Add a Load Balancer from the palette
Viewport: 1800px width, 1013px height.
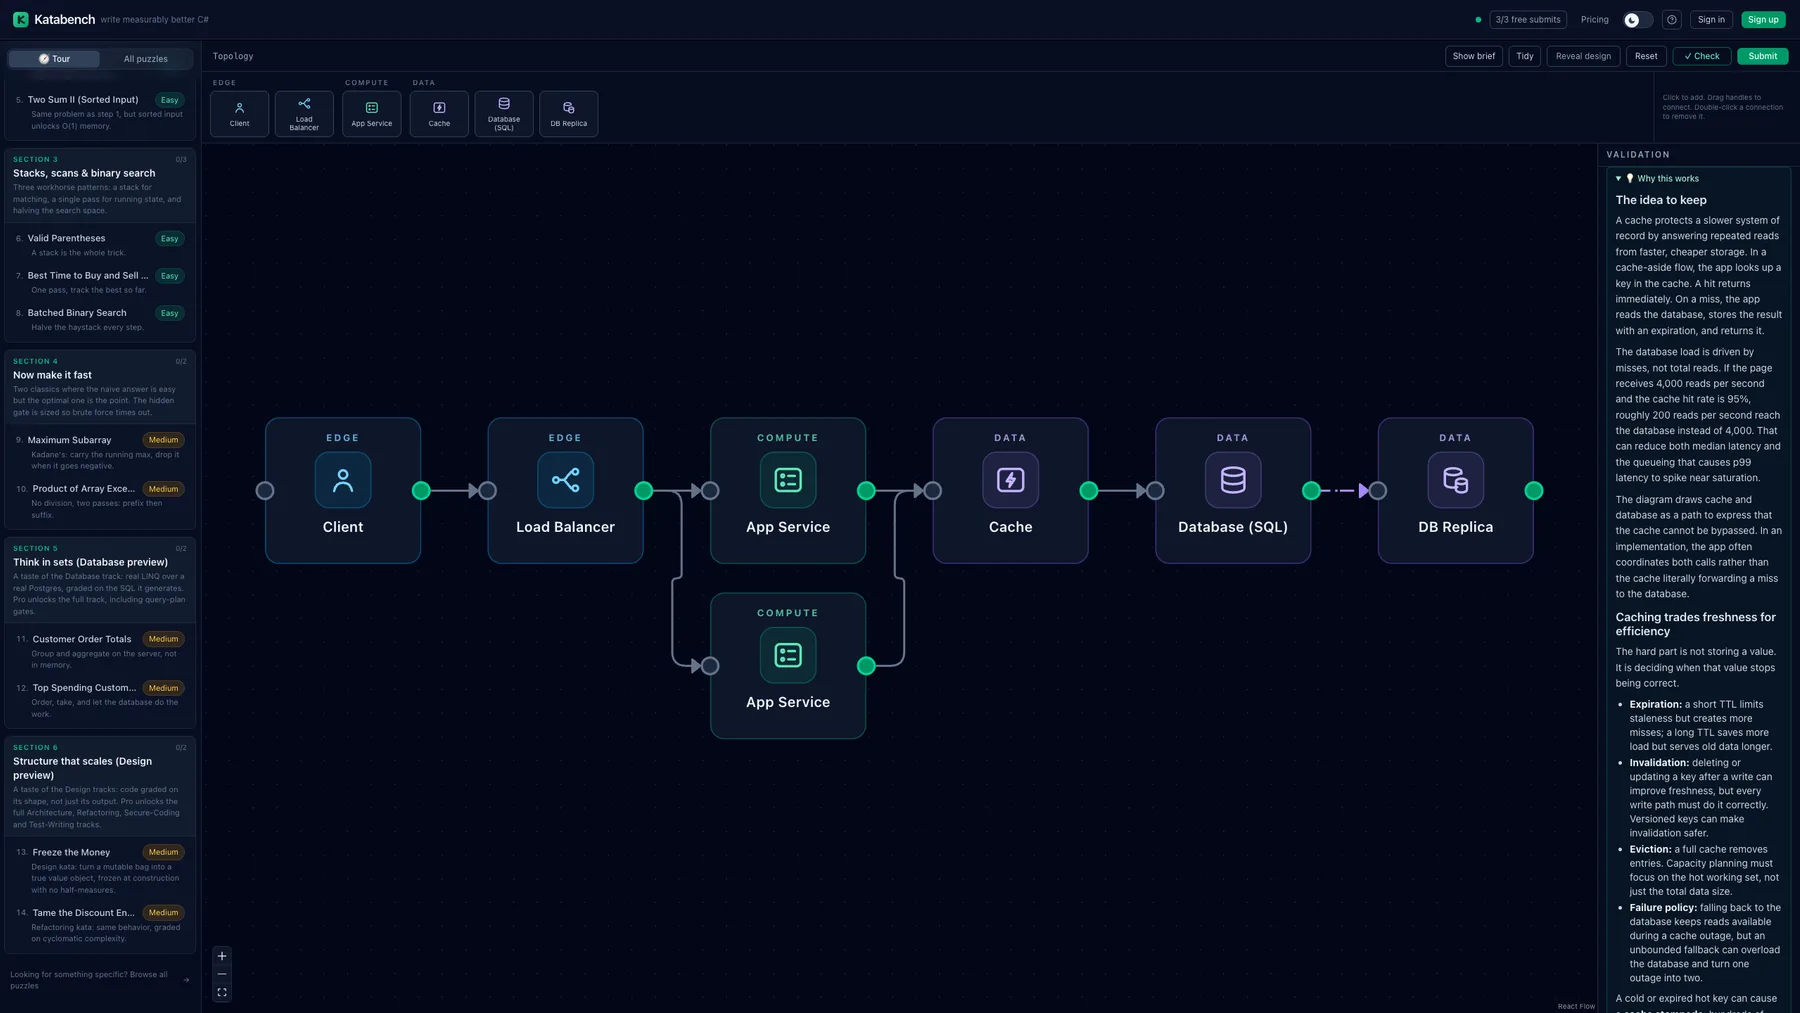click(x=304, y=113)
